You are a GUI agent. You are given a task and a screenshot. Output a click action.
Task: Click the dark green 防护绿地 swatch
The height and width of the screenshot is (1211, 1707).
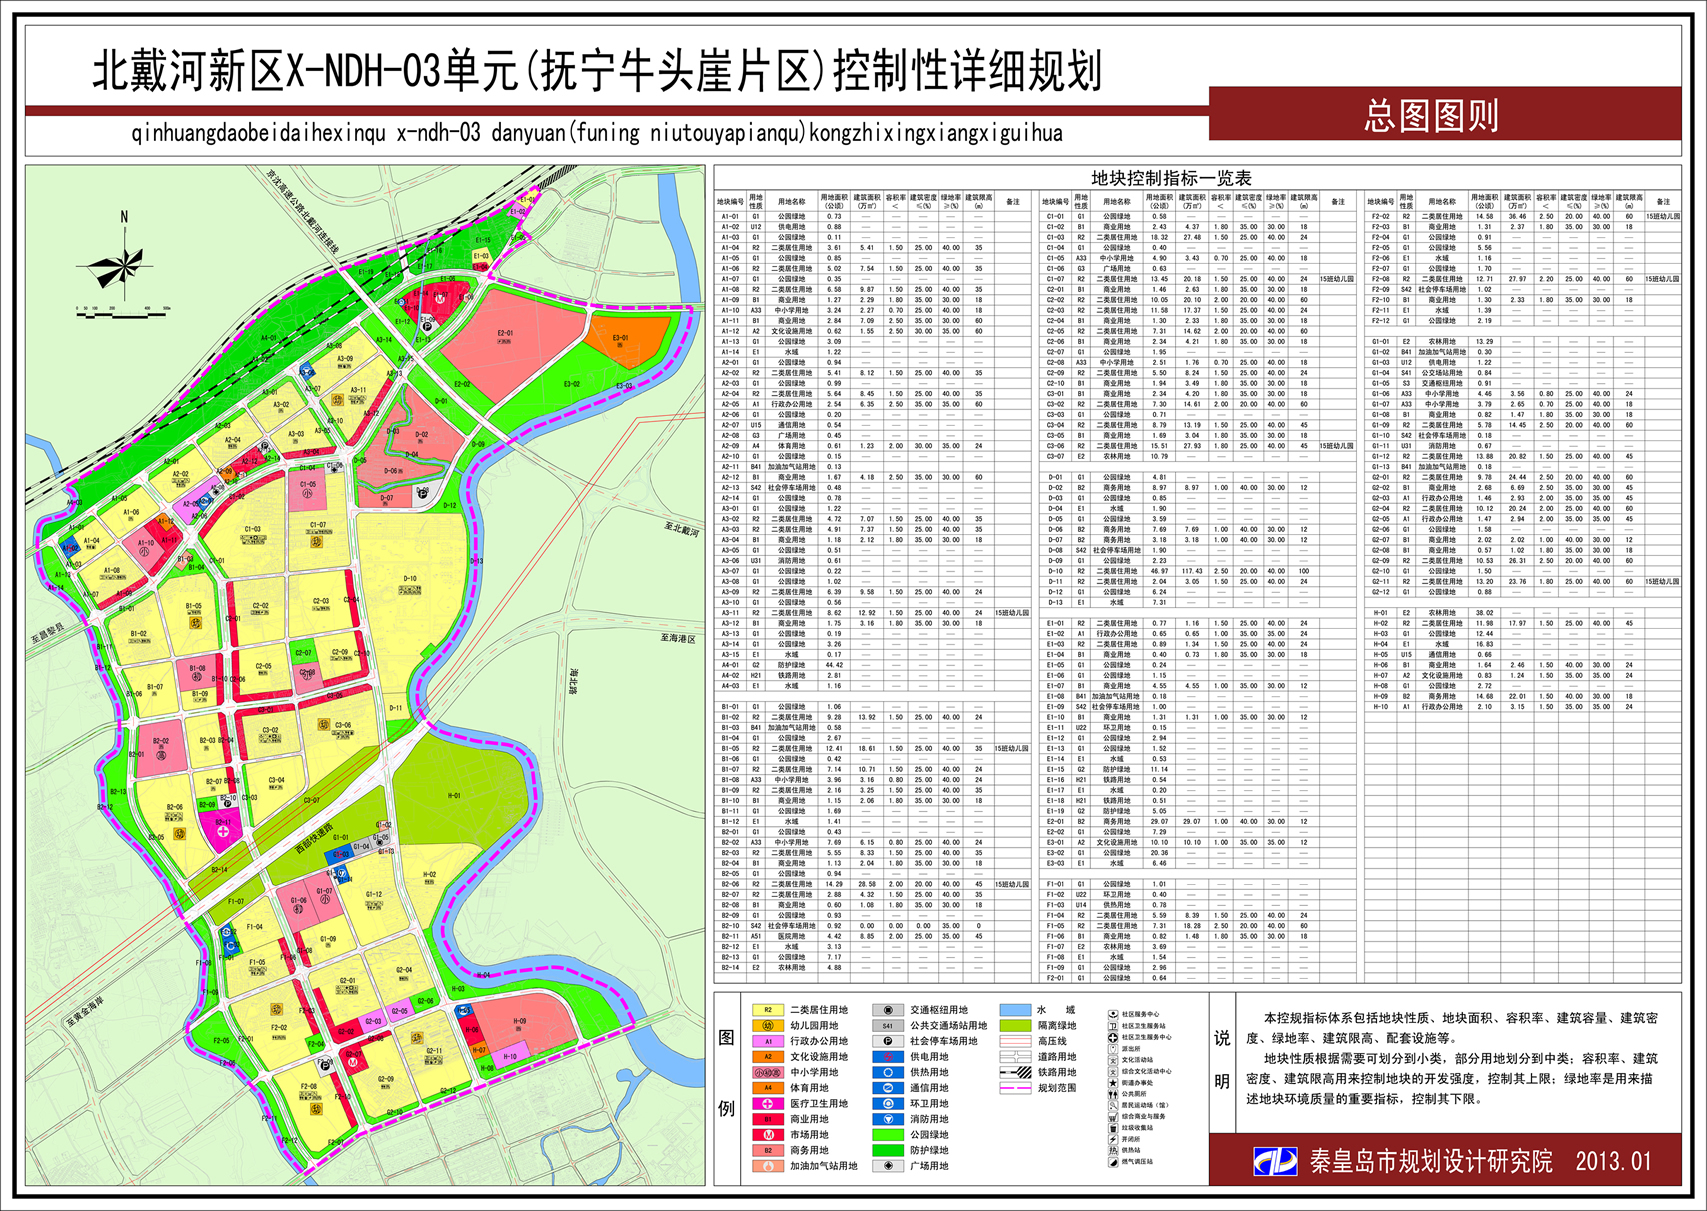coord(888,1150)
